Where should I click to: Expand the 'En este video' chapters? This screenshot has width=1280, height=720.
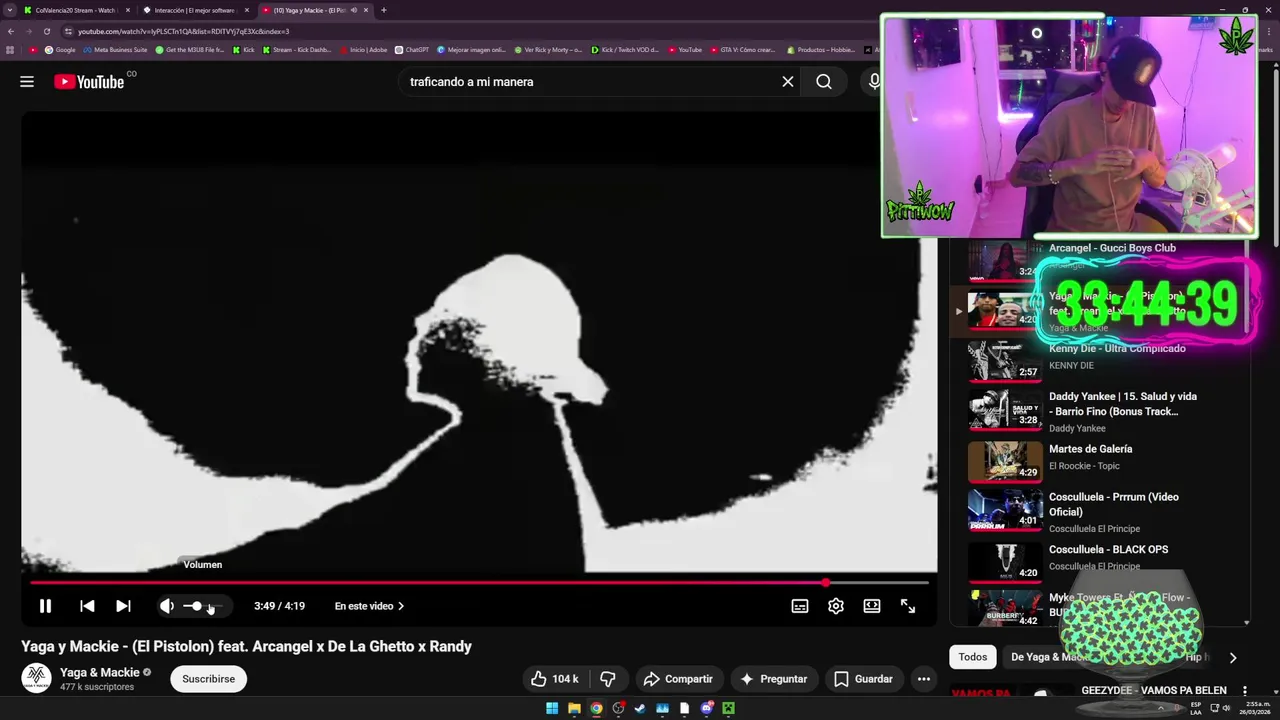pos(370,606)
